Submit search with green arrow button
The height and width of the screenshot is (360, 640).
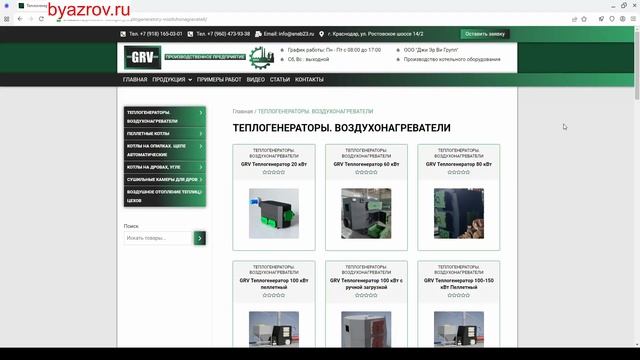tap(200, 238)
